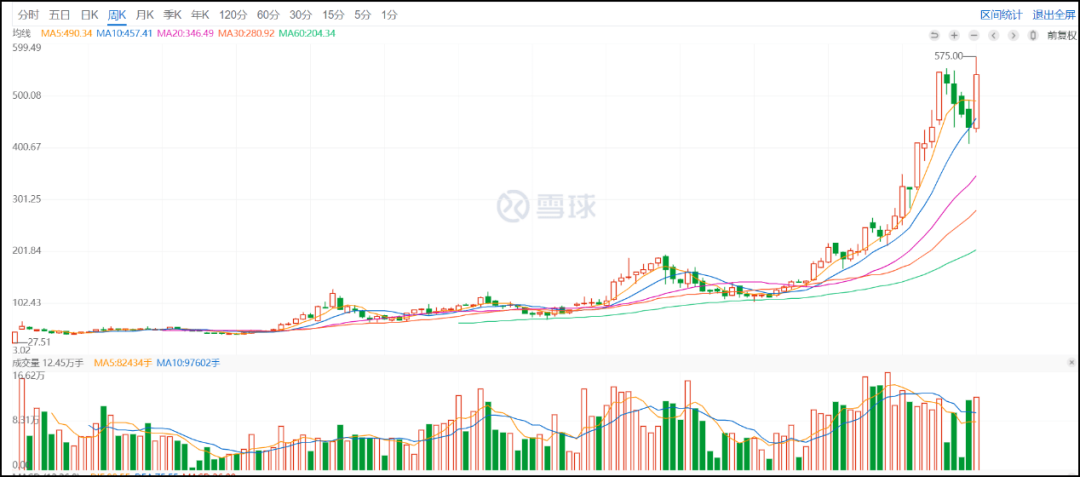Click the green MA60:204.34 legend label
This screenshot has width=1080, height=477.
(307, 34)
